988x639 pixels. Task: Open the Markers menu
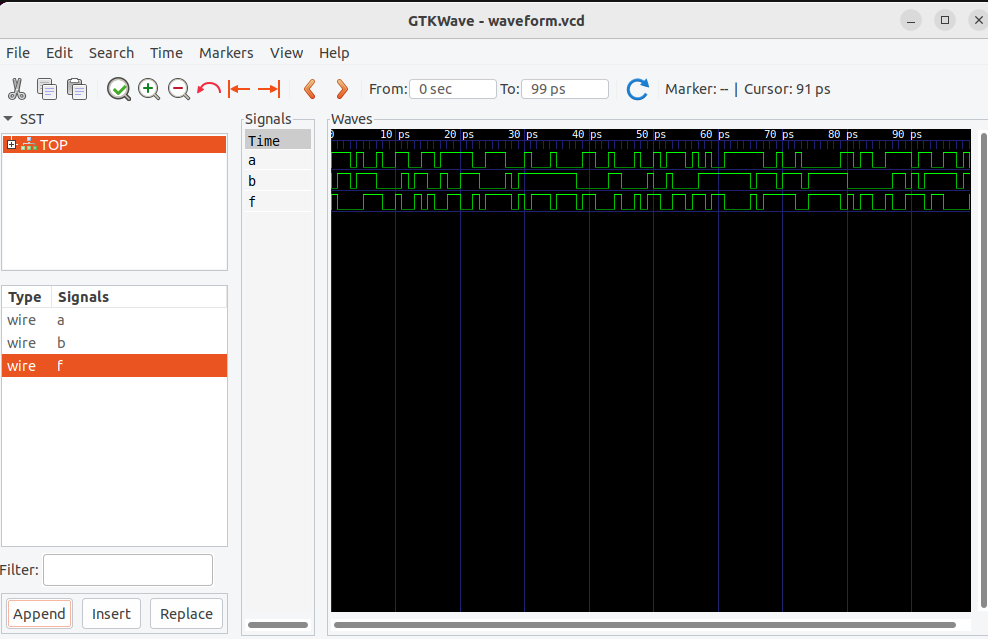point(226,52)
